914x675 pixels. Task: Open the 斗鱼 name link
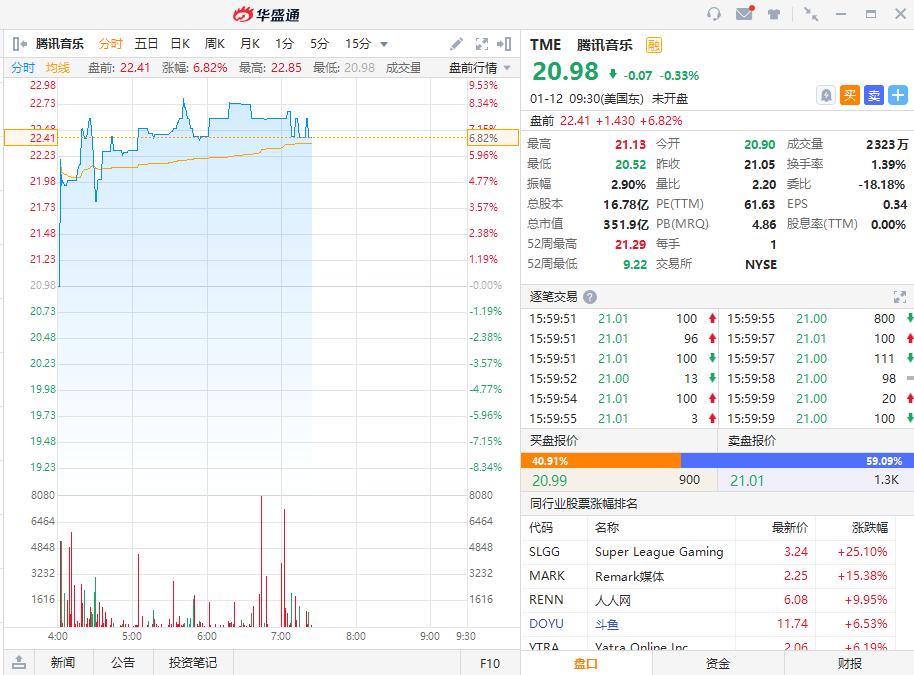[607, 624]
